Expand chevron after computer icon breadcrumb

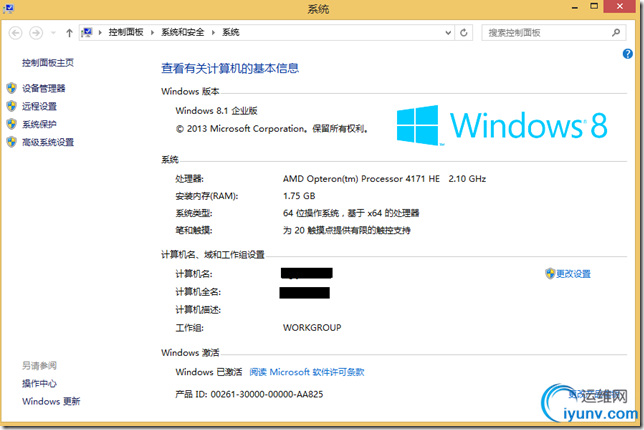(x=100, y=32)
